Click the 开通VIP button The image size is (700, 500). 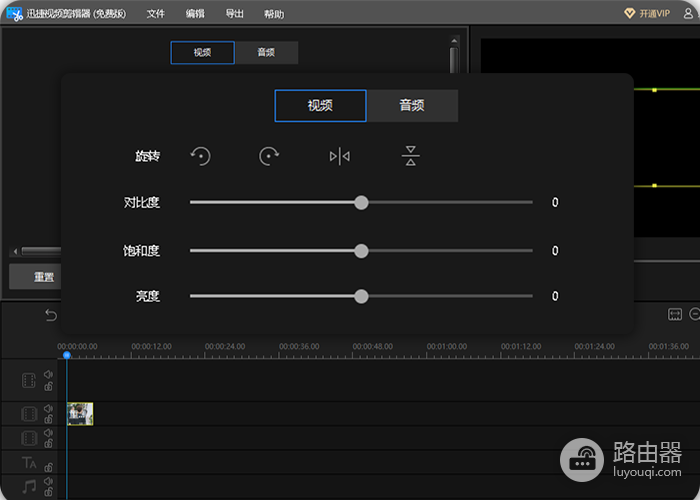647,13
